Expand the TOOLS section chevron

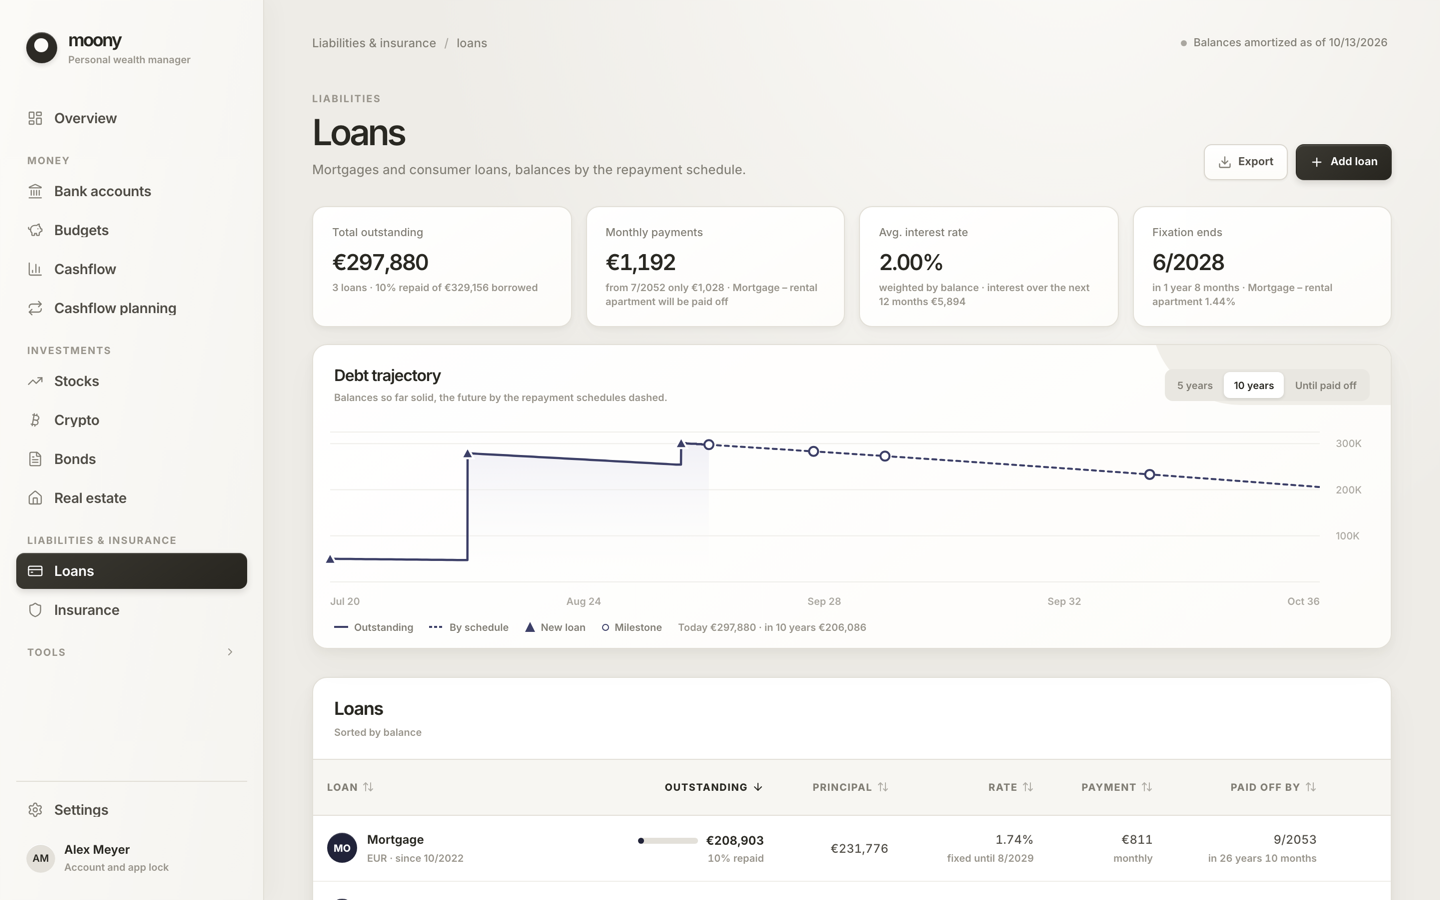(230, 652)
